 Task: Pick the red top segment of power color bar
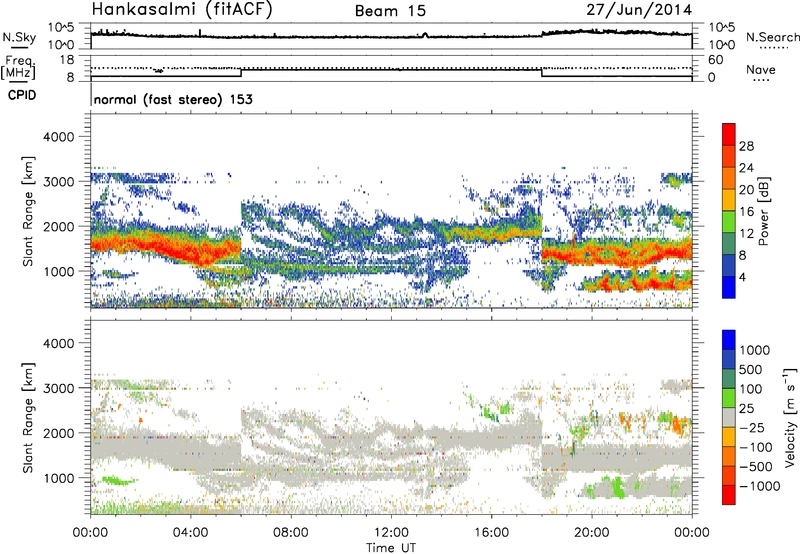[x=729, y=135]
